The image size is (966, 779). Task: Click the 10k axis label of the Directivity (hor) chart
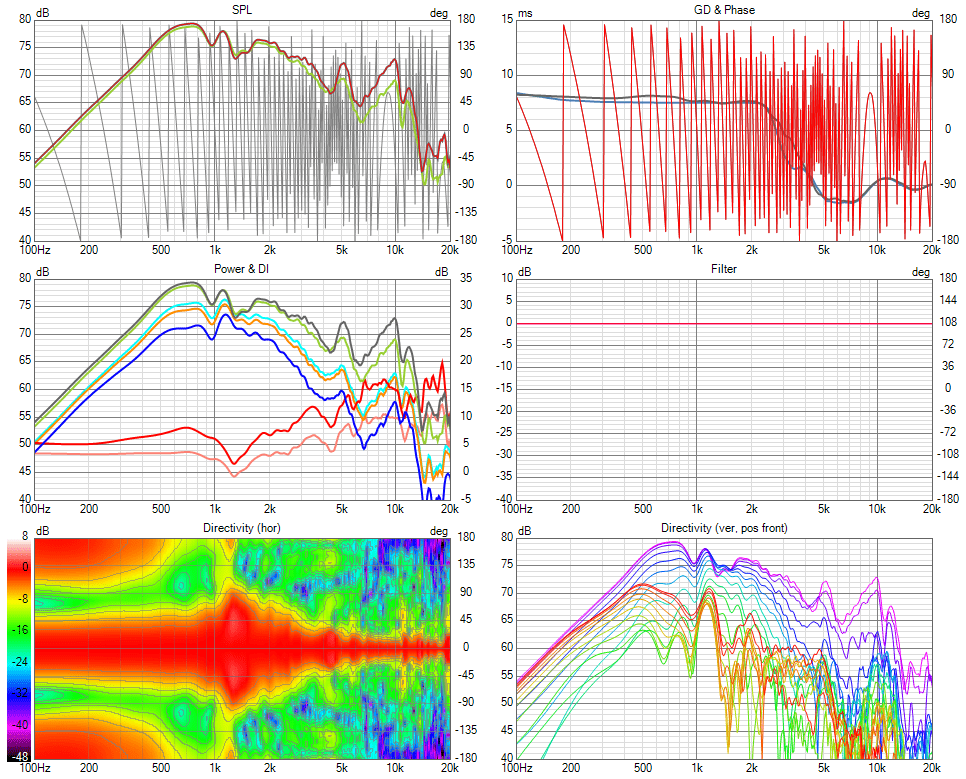(395, 768)
